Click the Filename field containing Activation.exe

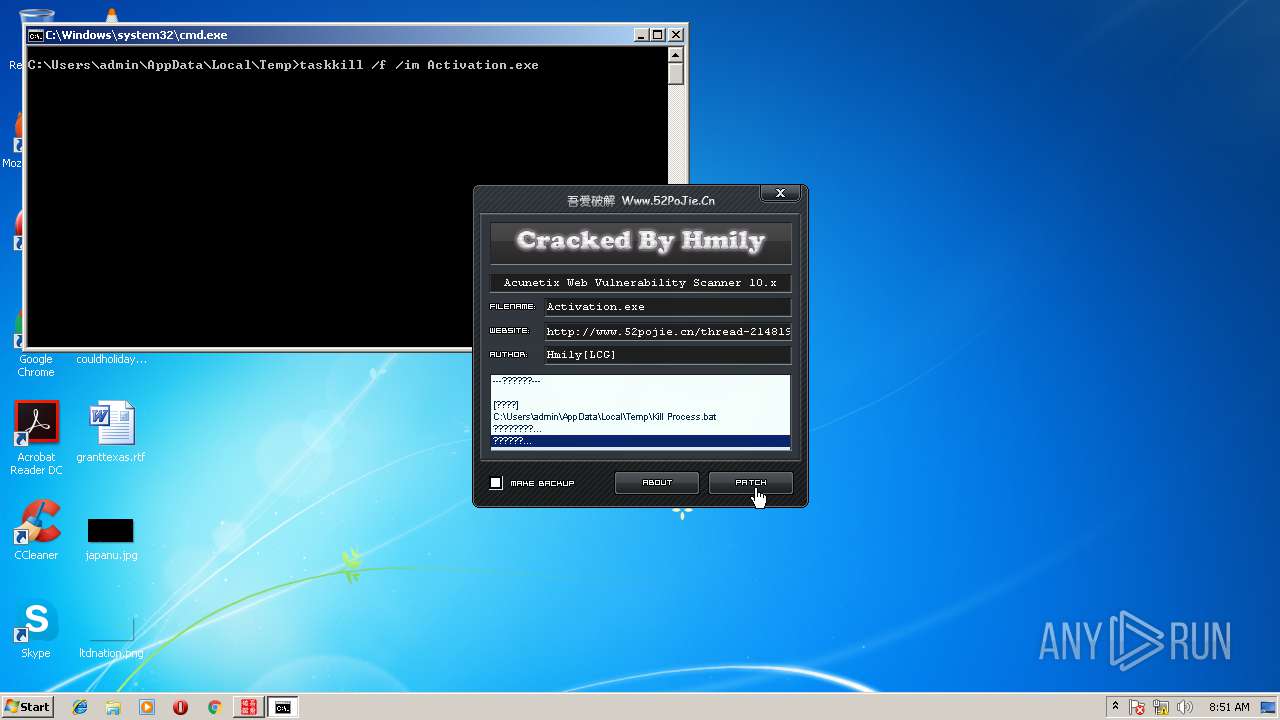(x=667, y=307)
